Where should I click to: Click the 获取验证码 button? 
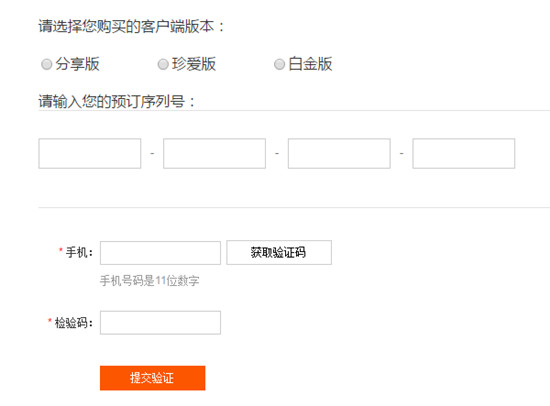[279, 252]
